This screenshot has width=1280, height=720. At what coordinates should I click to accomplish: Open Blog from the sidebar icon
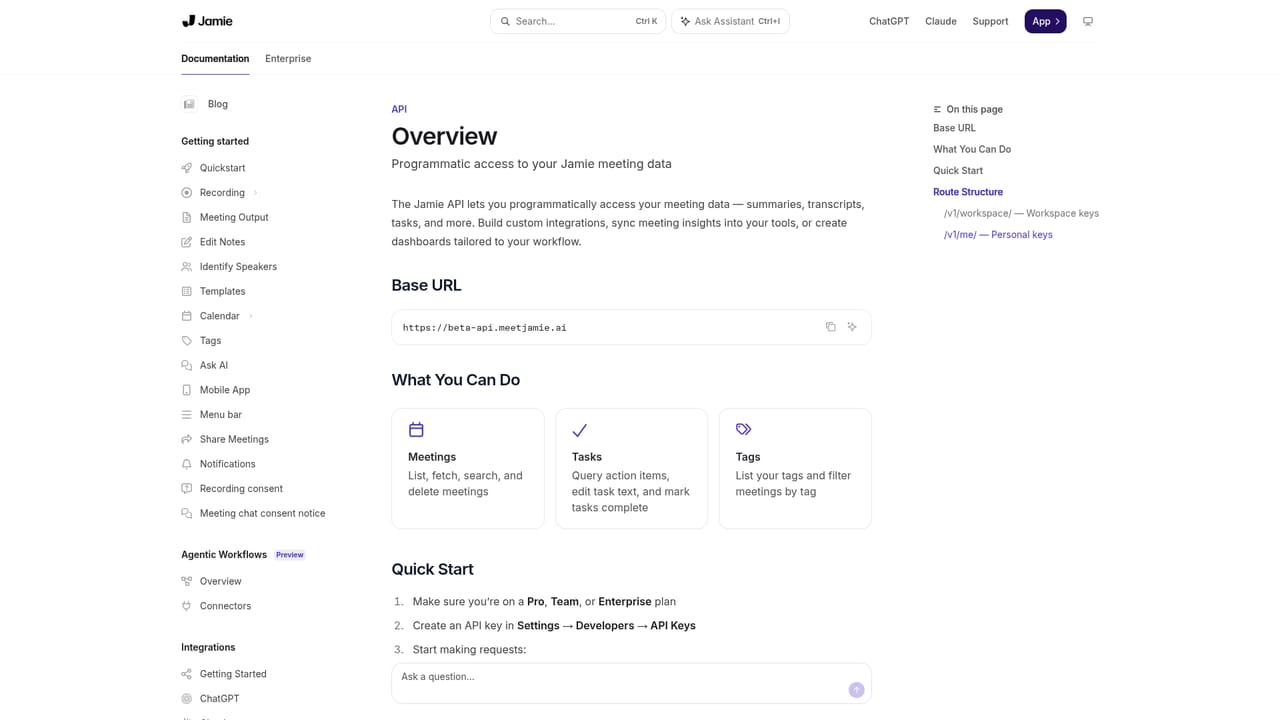pos(189,104)
